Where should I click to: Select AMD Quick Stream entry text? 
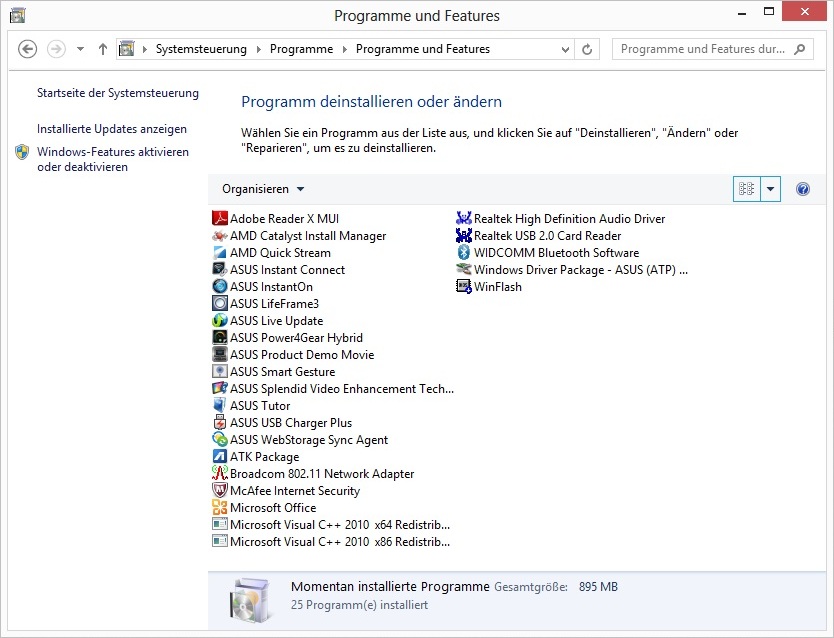click(280, 253)
